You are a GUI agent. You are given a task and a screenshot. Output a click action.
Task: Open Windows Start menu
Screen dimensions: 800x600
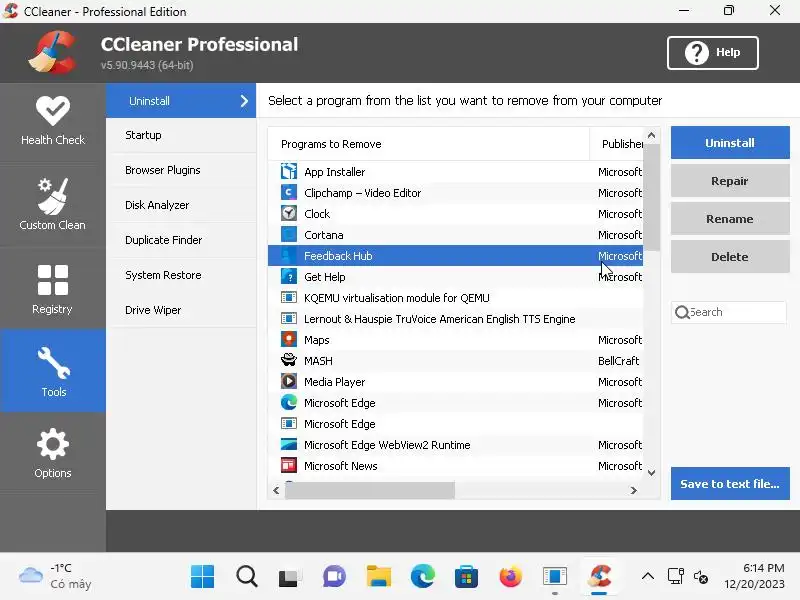(x=203, y=577)
